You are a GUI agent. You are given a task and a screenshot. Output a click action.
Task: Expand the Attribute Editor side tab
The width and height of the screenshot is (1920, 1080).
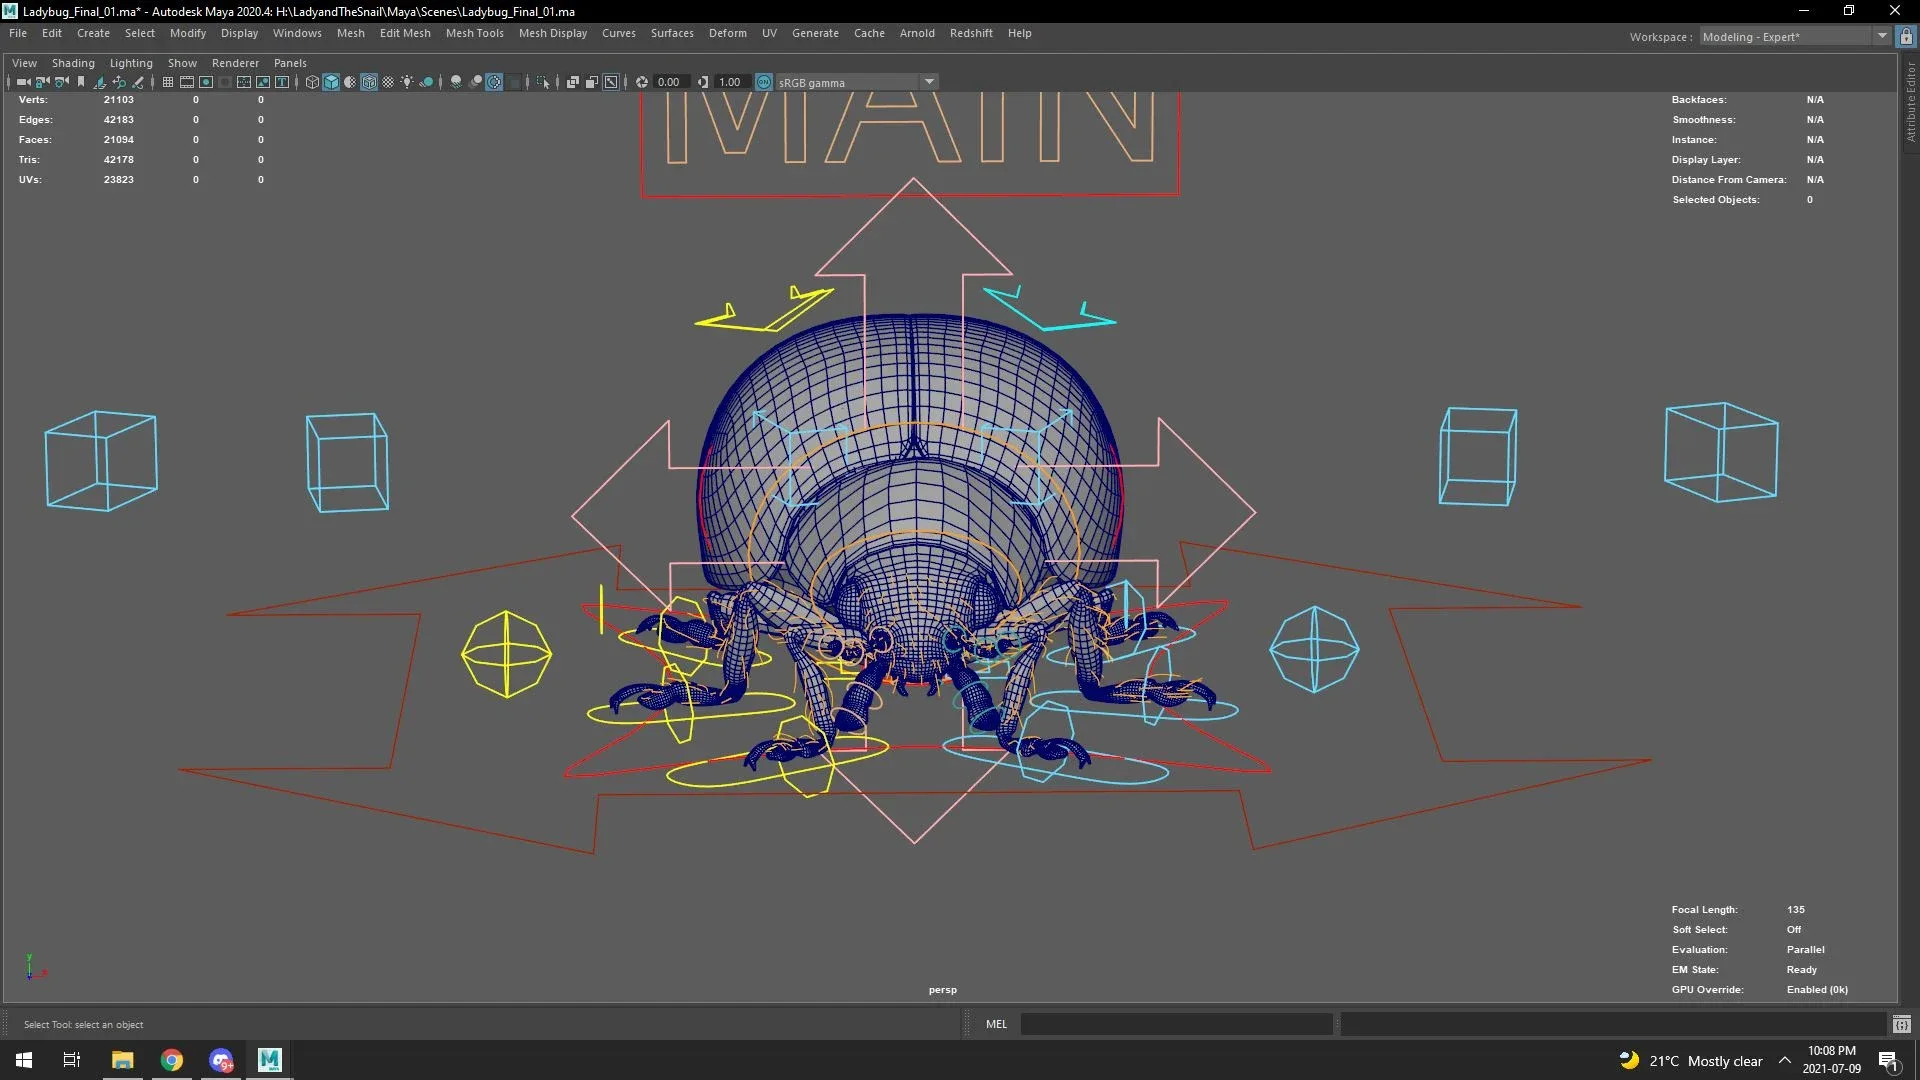(x=1910, y=103)
